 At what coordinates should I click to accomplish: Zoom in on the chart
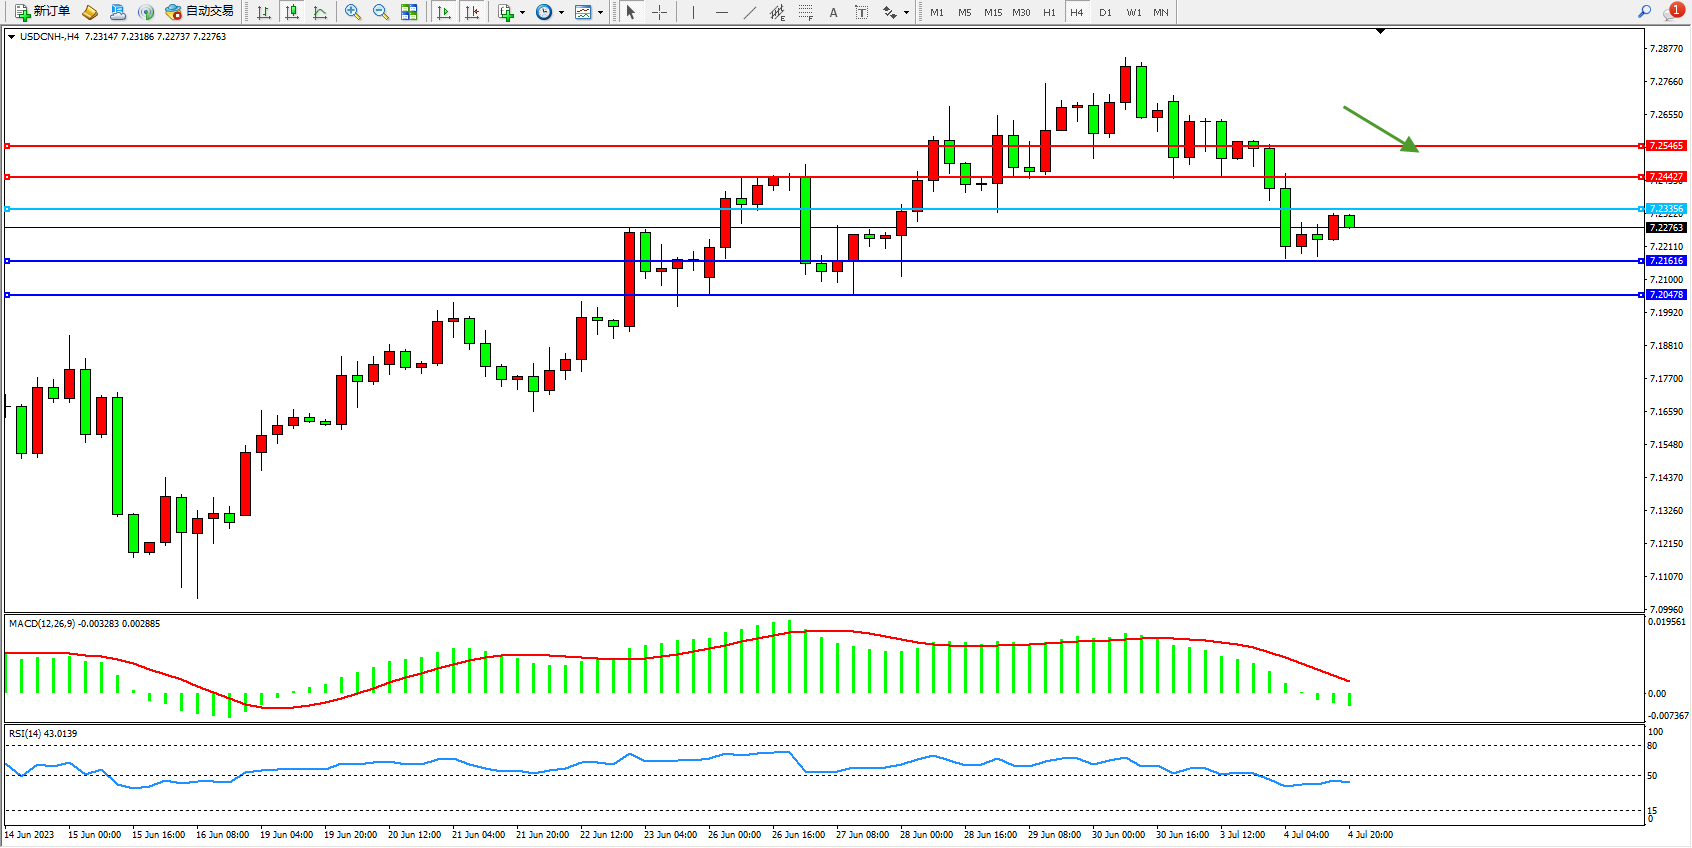[352, 12]
